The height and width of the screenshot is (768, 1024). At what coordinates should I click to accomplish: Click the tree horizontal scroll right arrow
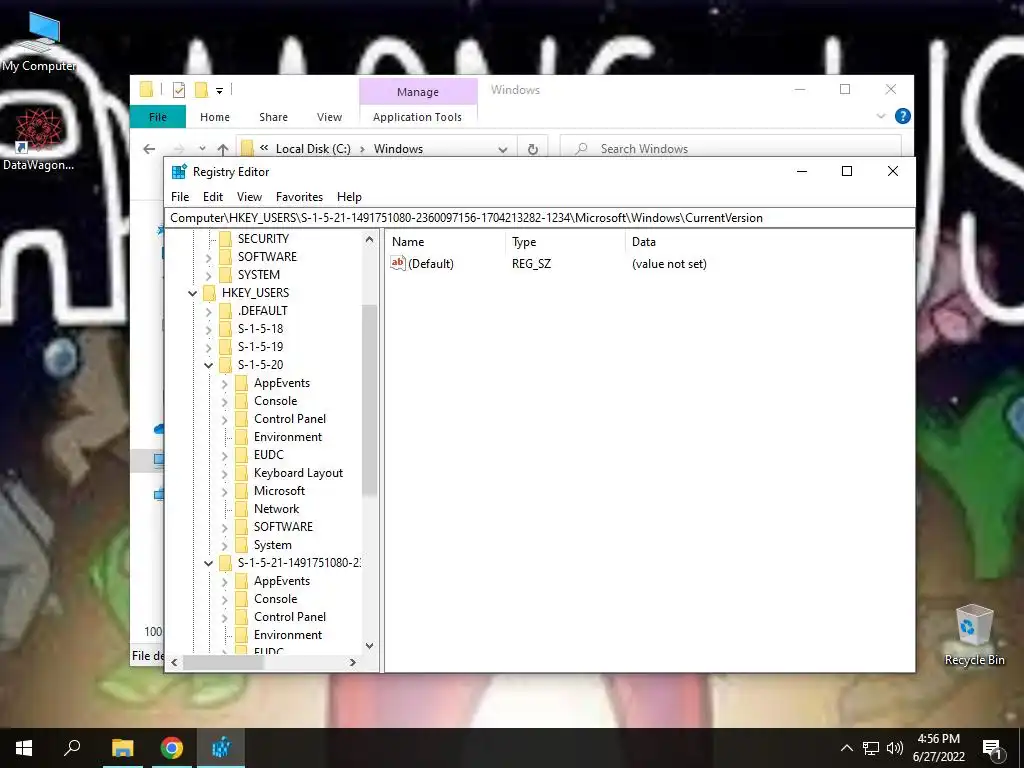(353, 662)
